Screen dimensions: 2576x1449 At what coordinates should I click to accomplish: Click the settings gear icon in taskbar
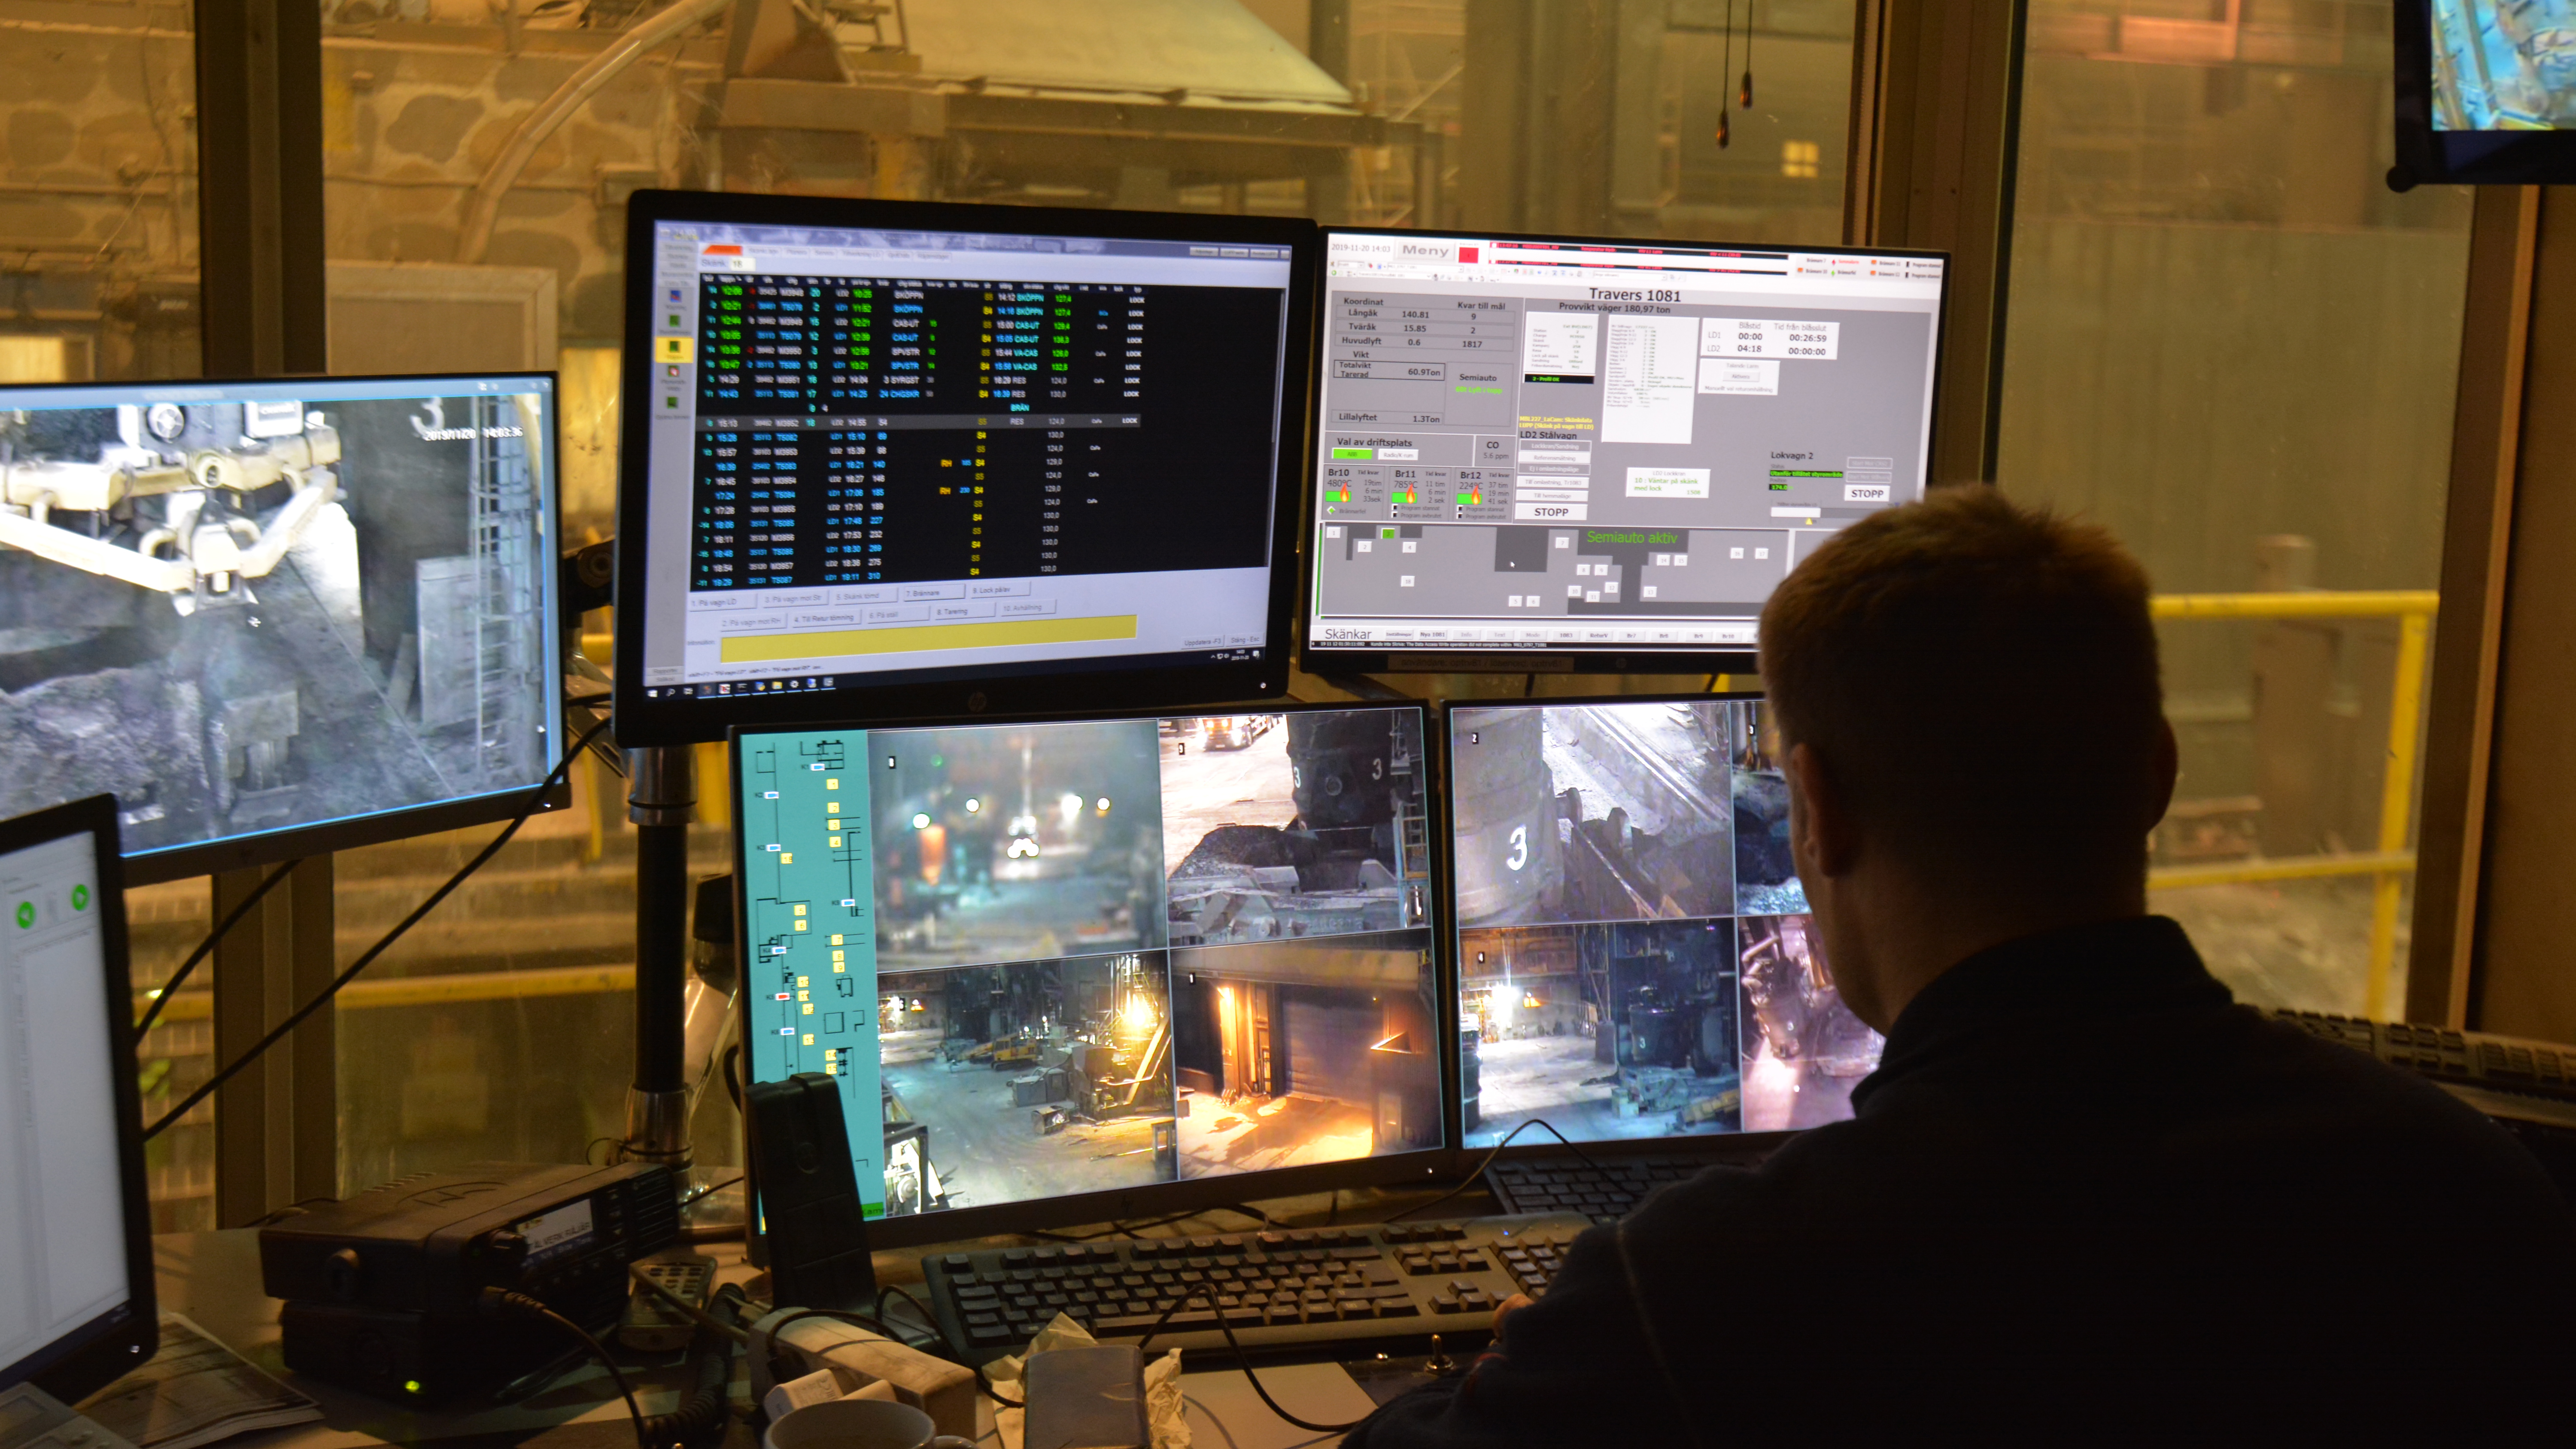coord(794,685)
